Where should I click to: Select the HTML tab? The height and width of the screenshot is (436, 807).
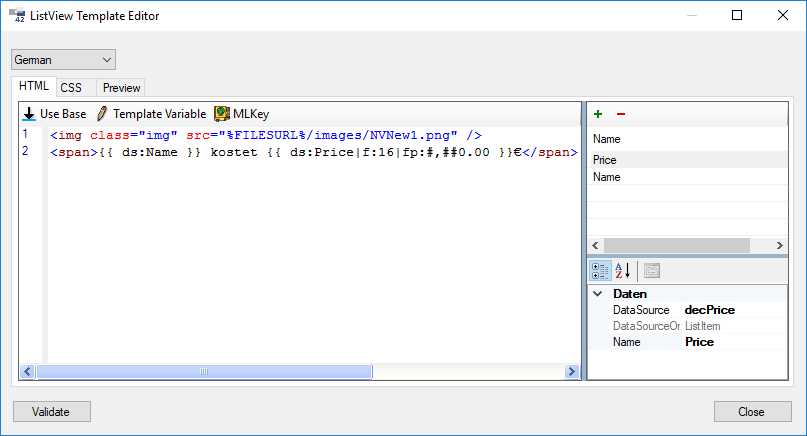point(34,87)
